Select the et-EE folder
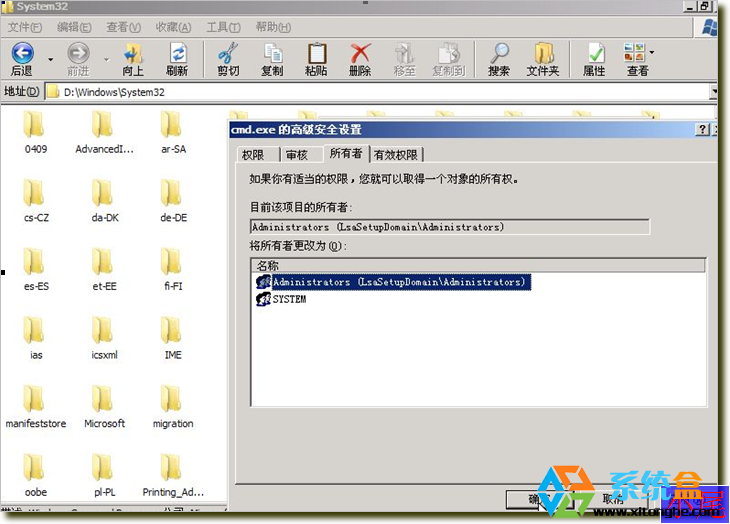The image size is (730, 524). [x=104, y=270]
